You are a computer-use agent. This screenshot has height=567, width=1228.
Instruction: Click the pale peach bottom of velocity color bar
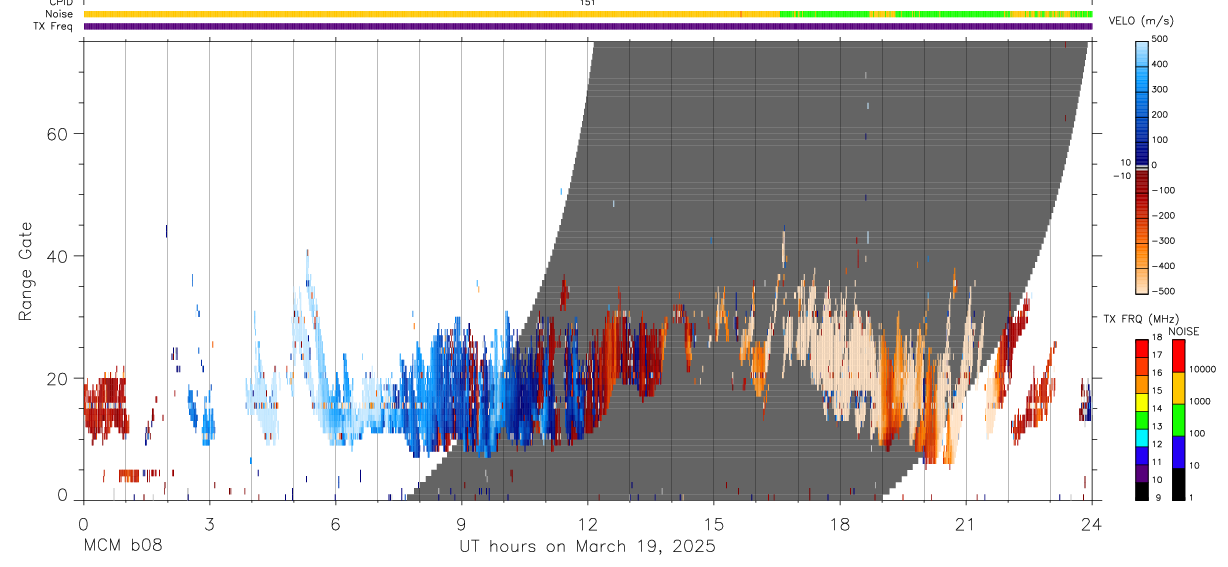pyautogui.click(x=1143, y=283)
